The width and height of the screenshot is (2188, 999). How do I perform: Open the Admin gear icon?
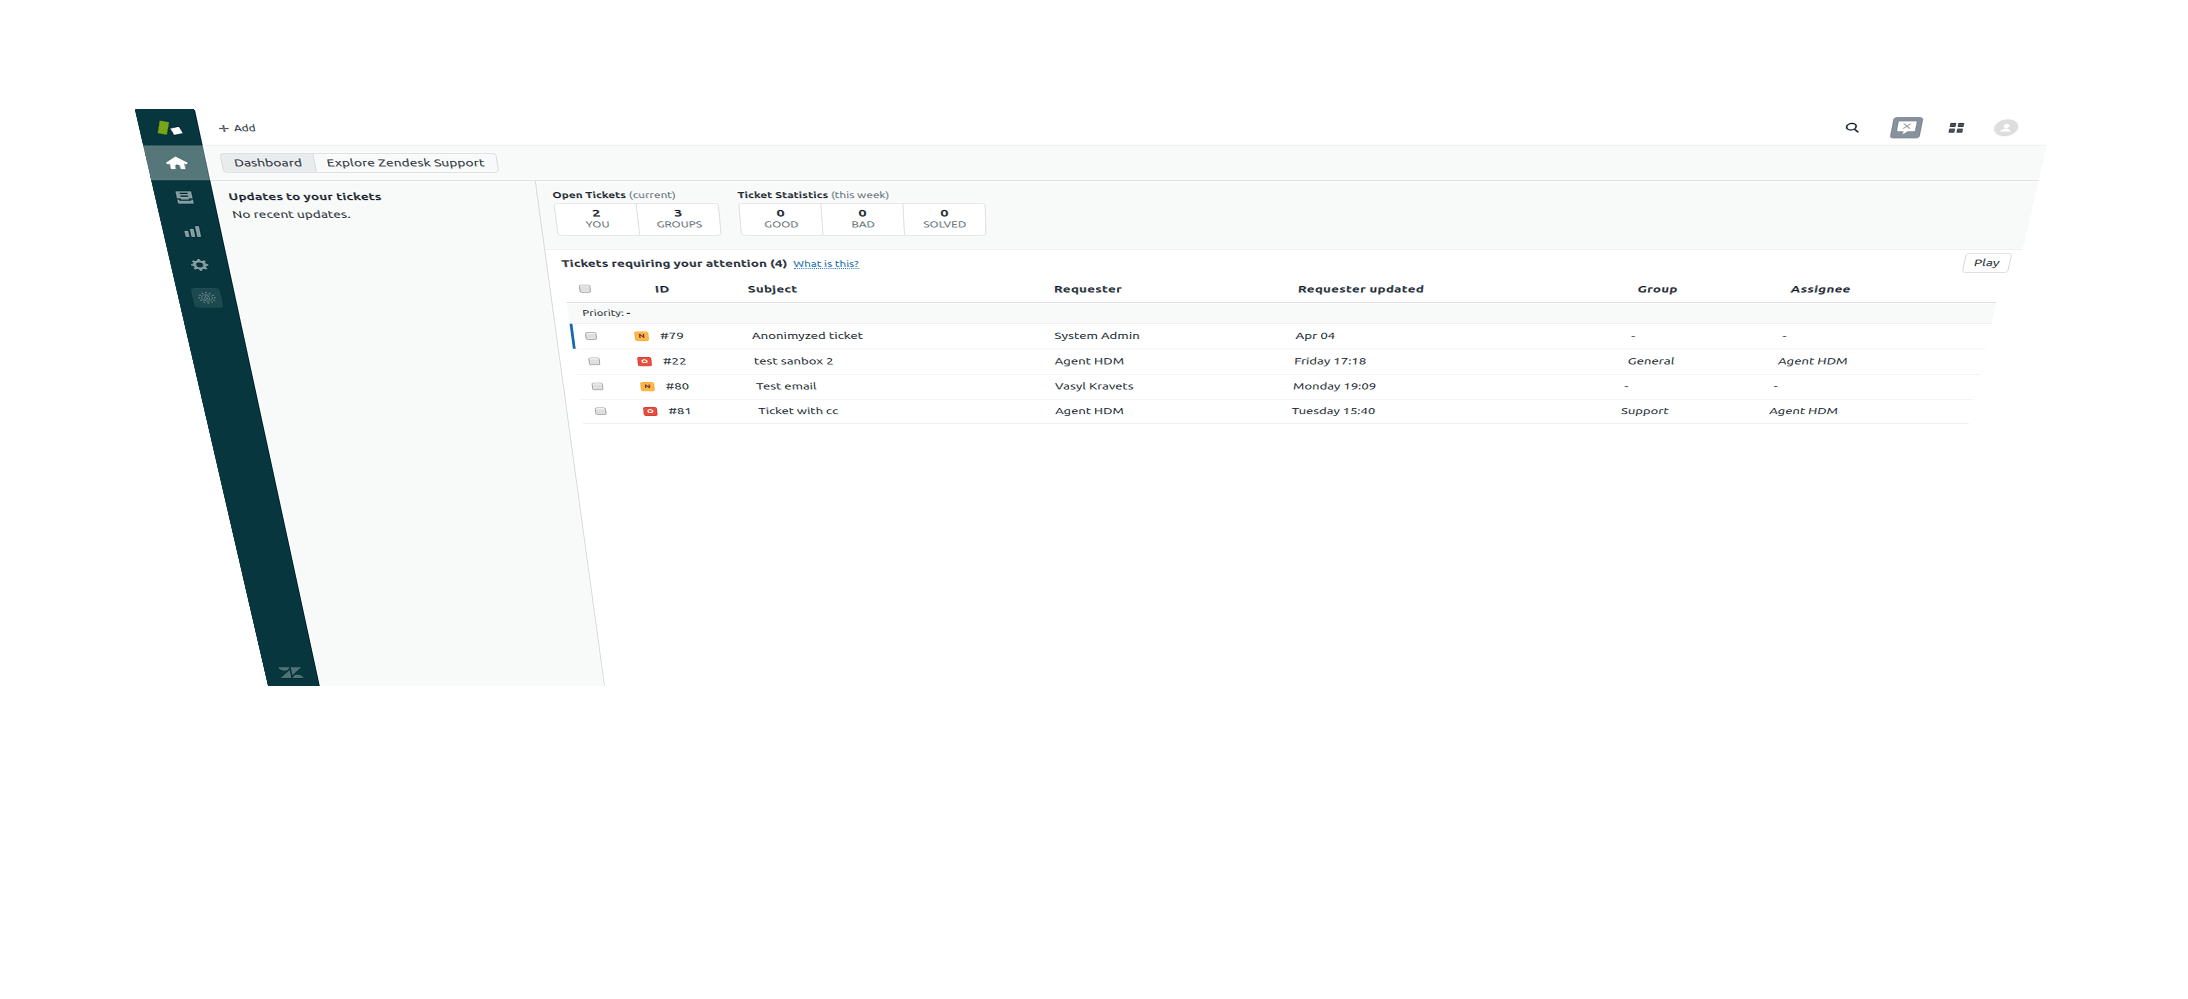click(200, 265)
